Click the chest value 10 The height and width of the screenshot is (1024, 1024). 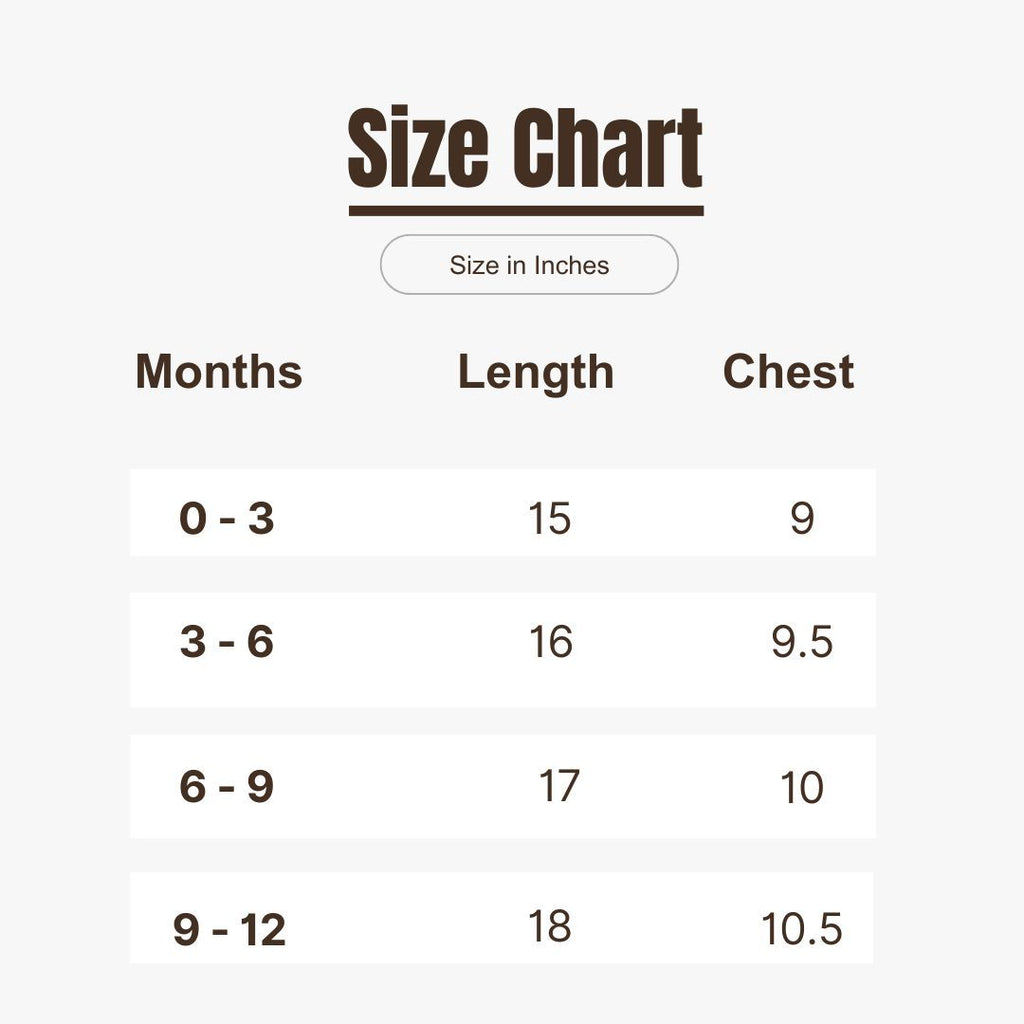pyautogui.click(x=802, y=787)
